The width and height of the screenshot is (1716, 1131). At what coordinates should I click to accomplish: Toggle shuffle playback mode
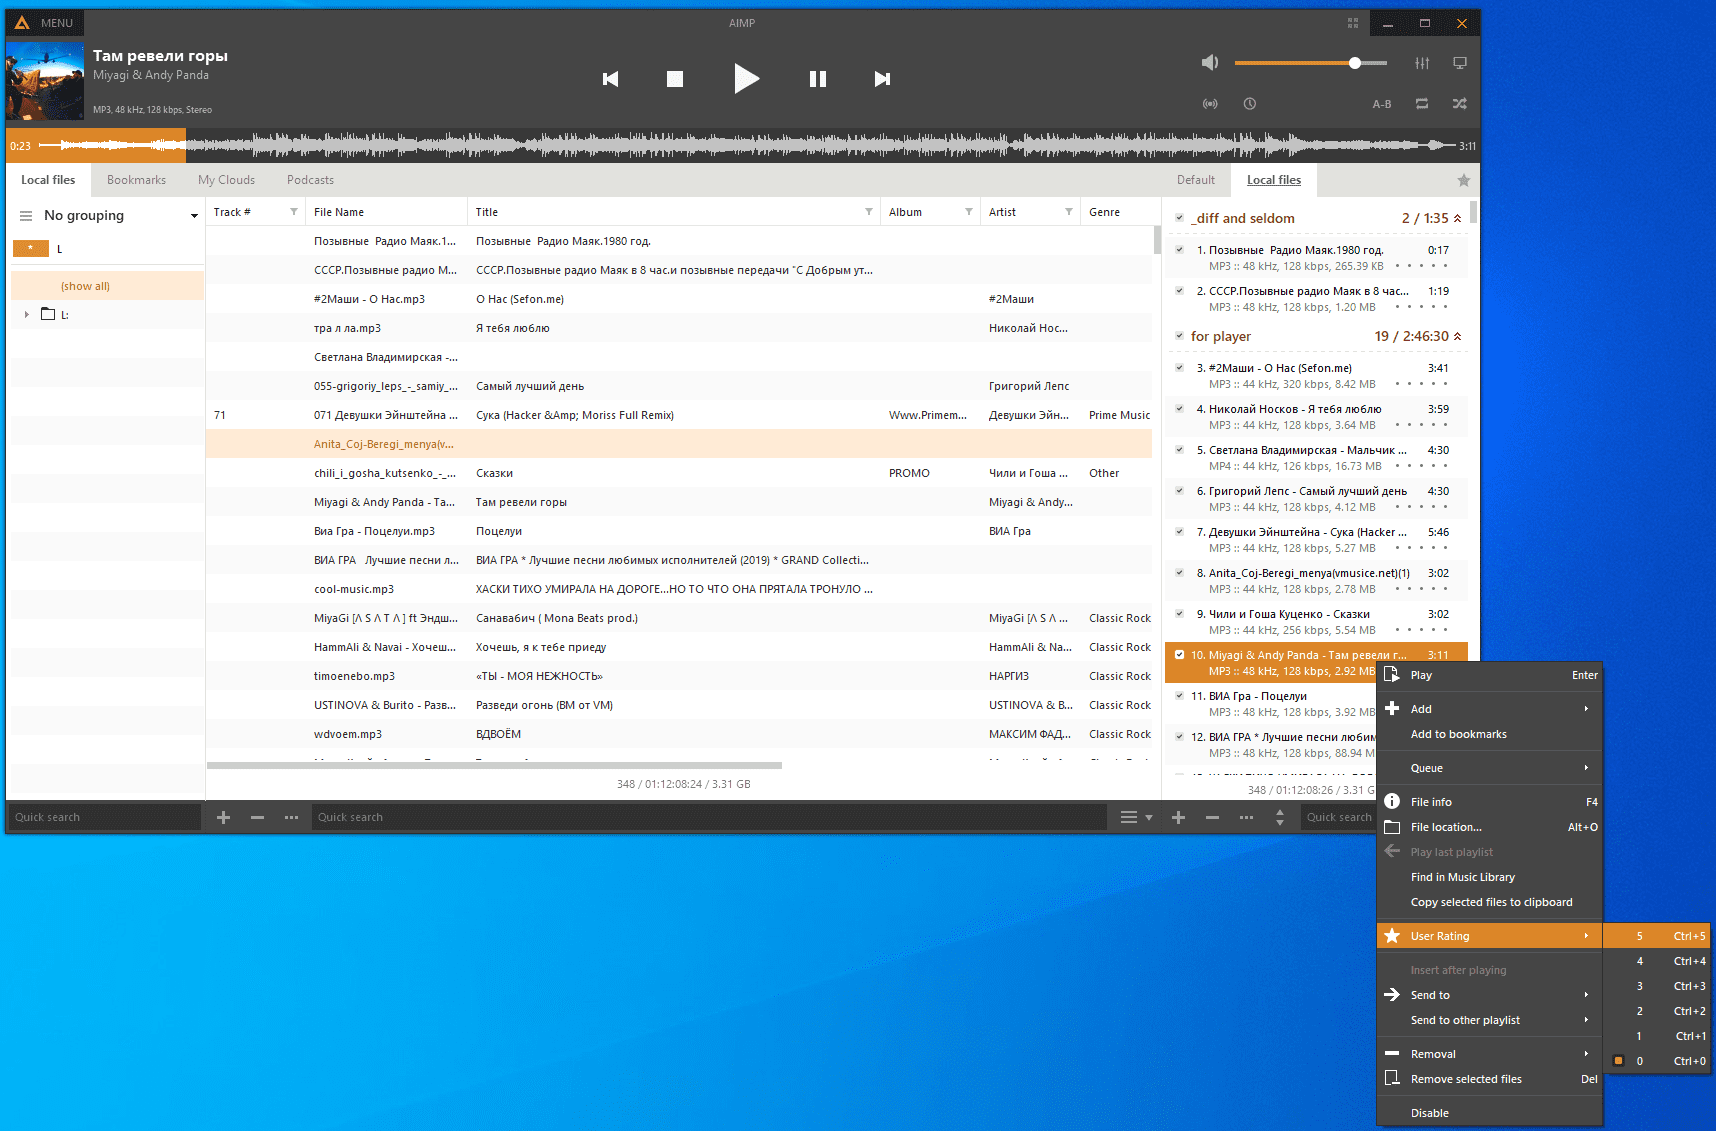pos(1460,104)
